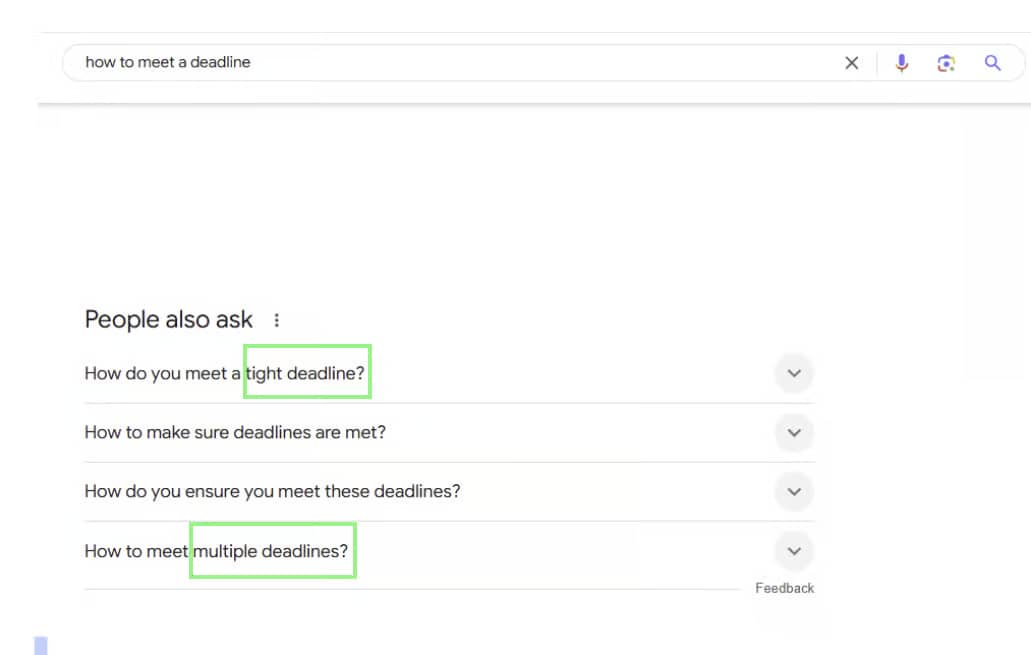The width and height of the screenshot is (1031, 655).
Task: Click the microphone to dictate a new query
Action: (x=902, y=62)
